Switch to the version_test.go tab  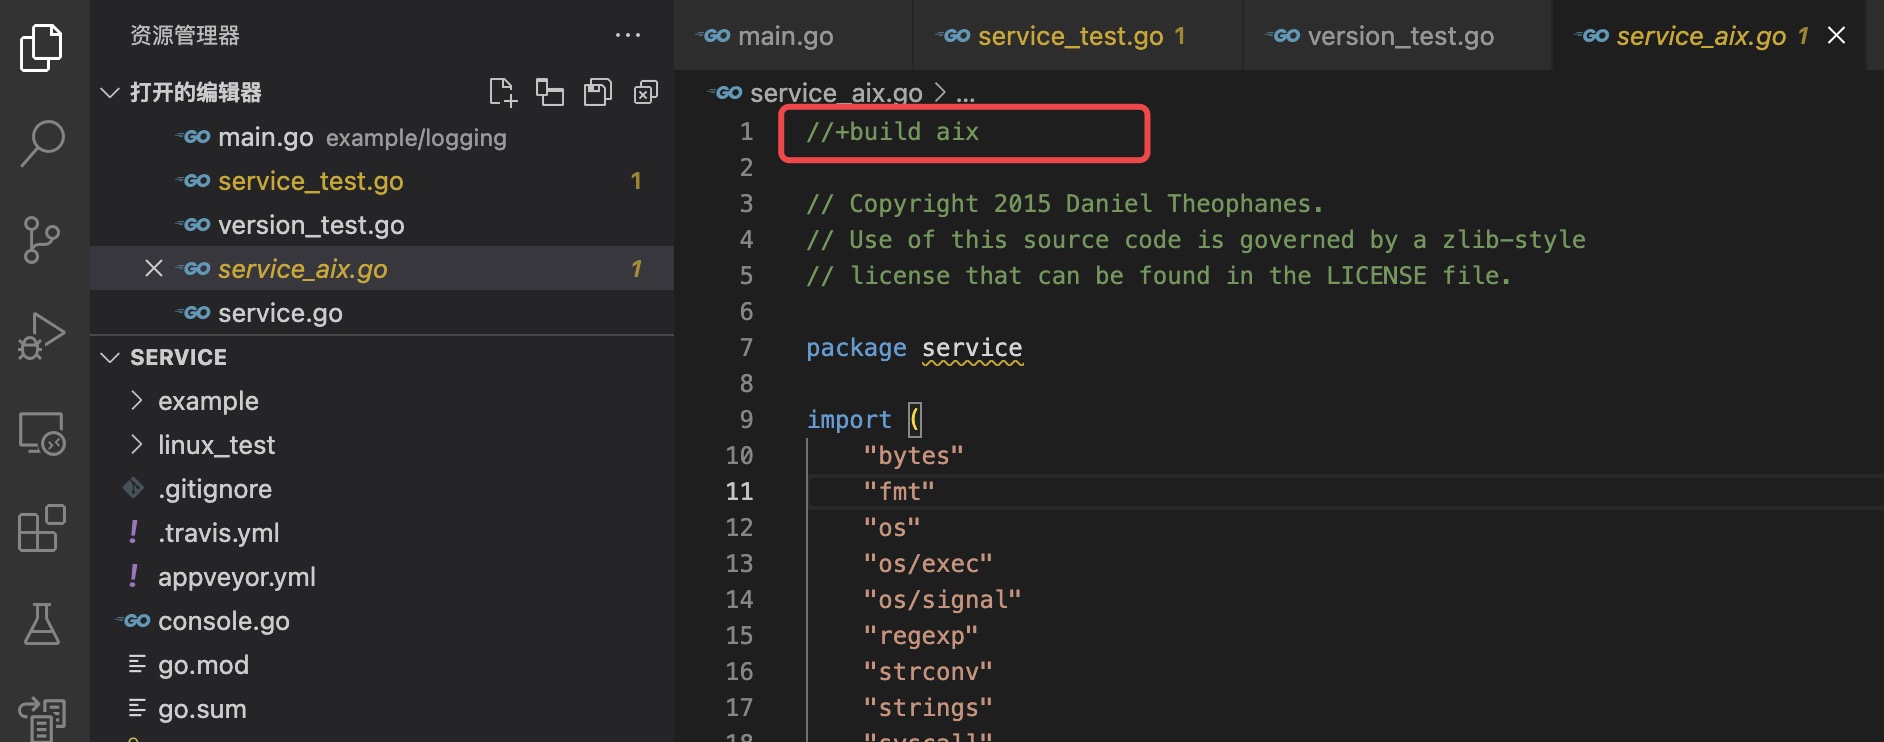[x=1398, y=35]
